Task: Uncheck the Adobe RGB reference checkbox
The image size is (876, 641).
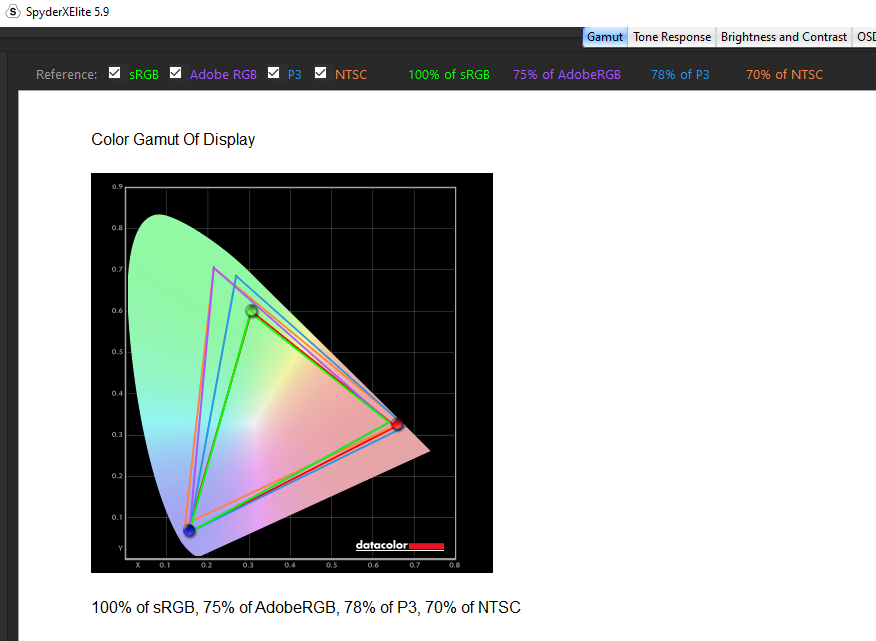Action: (x=176, y=73)
